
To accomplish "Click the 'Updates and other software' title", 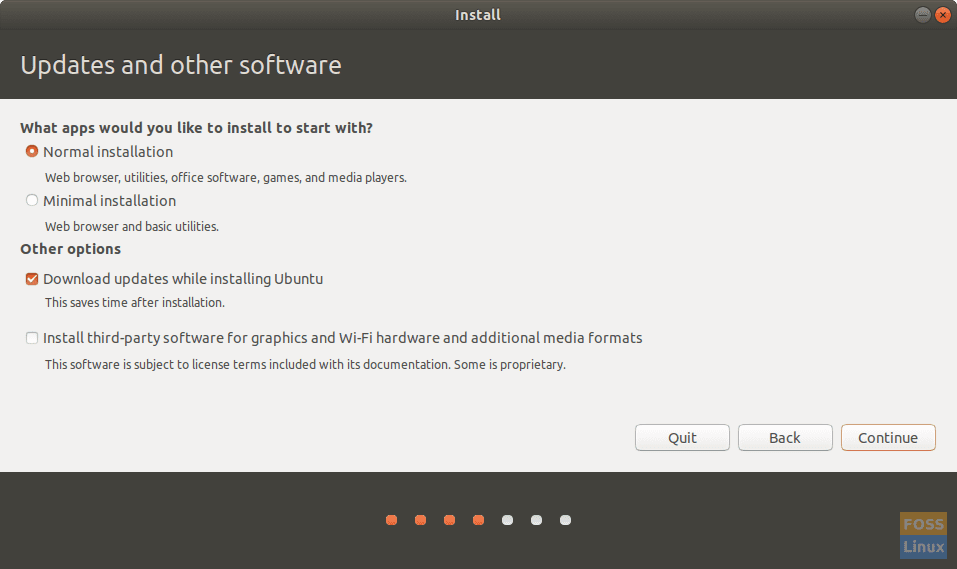I will tap(181, 65).
